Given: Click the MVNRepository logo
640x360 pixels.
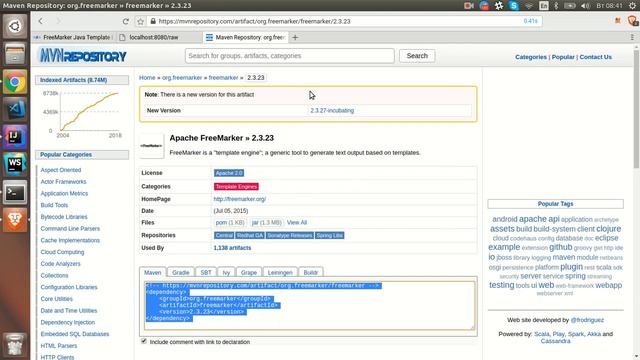Looking at the screenshot, I should click(82, 56).
